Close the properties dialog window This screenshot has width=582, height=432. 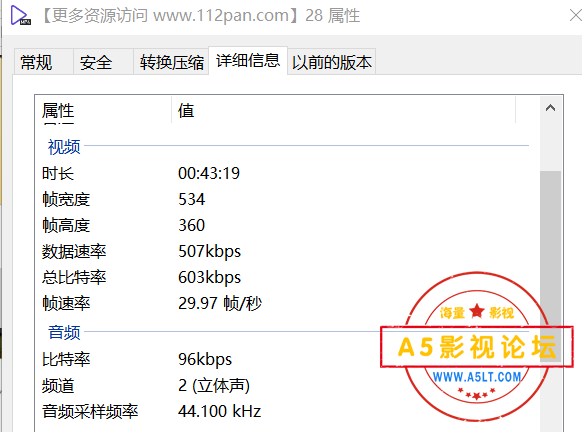[x=575, y=16]
